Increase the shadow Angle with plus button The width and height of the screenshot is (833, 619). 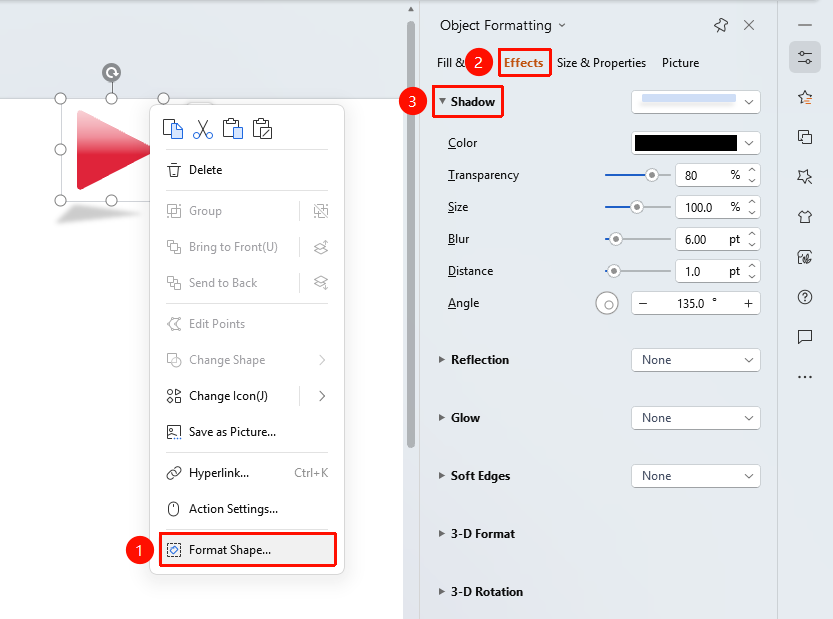748,303
